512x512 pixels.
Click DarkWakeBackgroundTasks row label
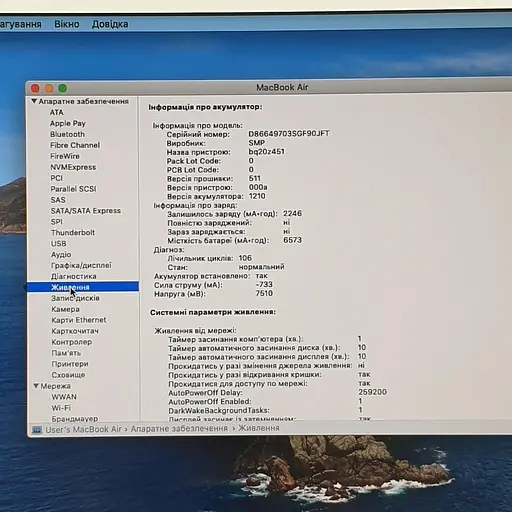click(219, 410)
